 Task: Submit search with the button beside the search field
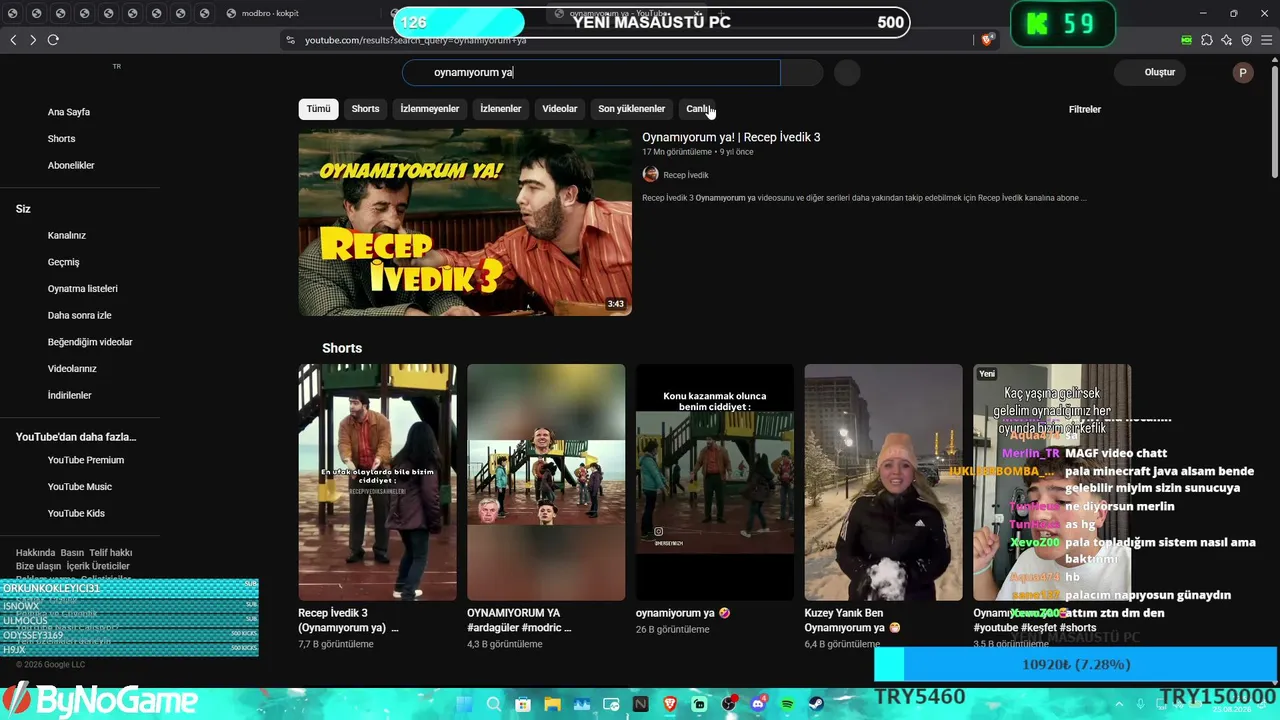click(802, 72)
